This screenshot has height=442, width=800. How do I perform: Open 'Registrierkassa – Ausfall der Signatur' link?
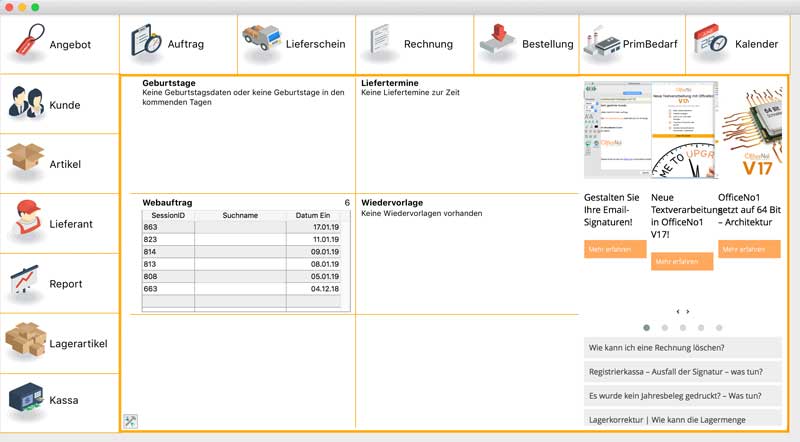(x=683, y=372)
